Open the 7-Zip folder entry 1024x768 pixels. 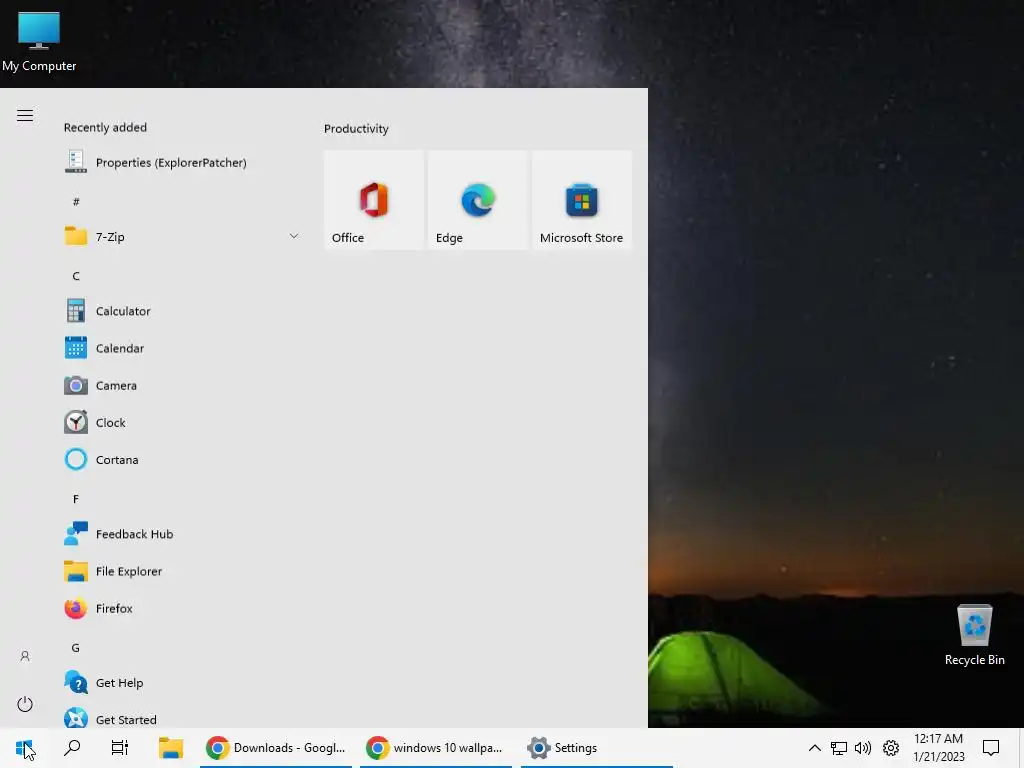click(183, 236)
